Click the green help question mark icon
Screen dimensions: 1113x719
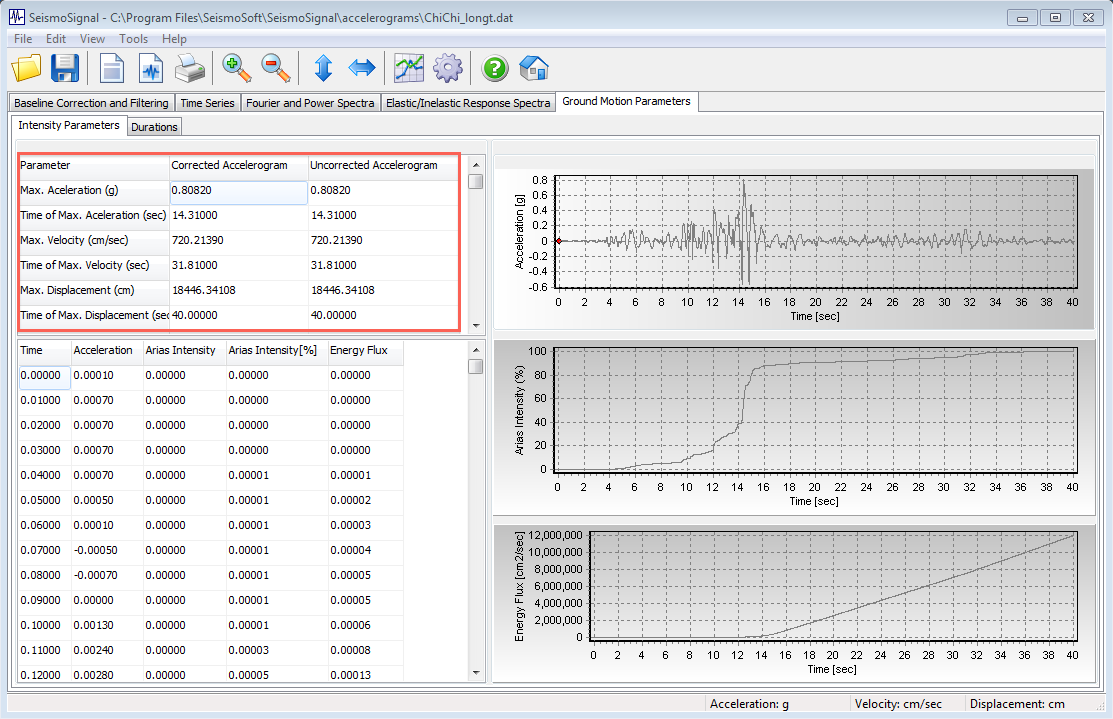495,69
